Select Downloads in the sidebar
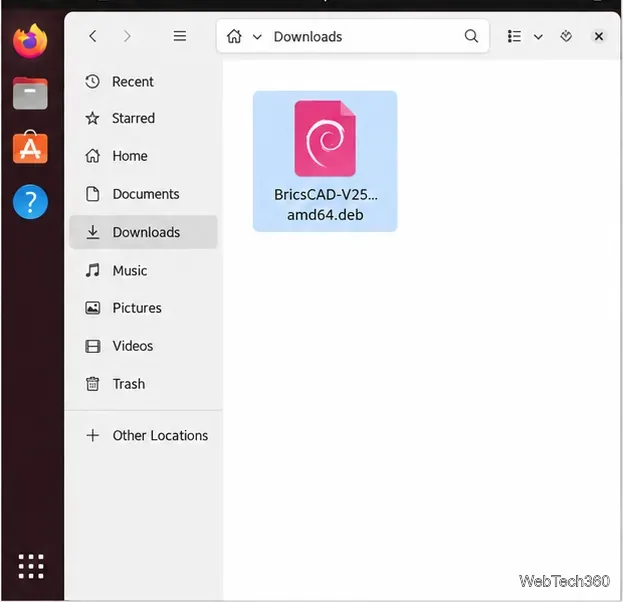 143,232
